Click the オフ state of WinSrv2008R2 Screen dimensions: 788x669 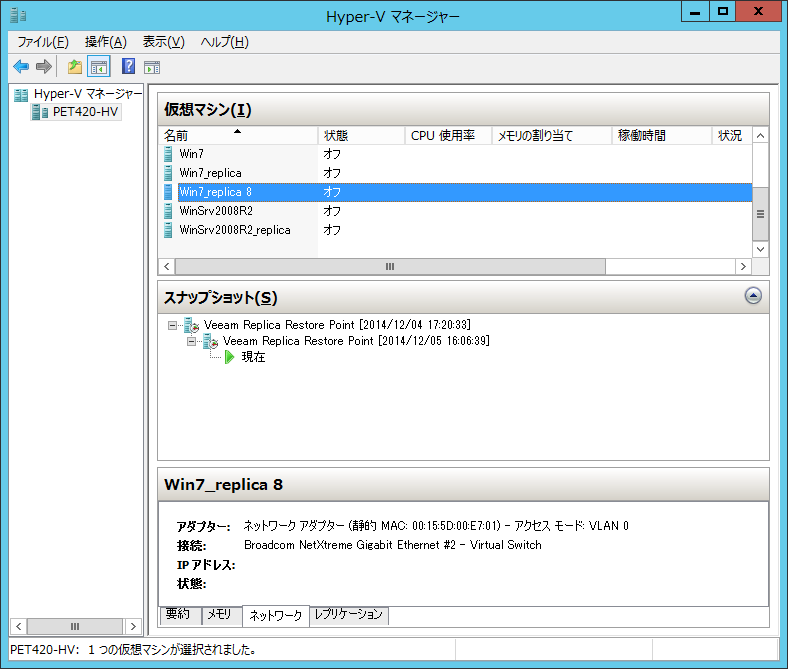pyautogui.click(x=332, y=211)
